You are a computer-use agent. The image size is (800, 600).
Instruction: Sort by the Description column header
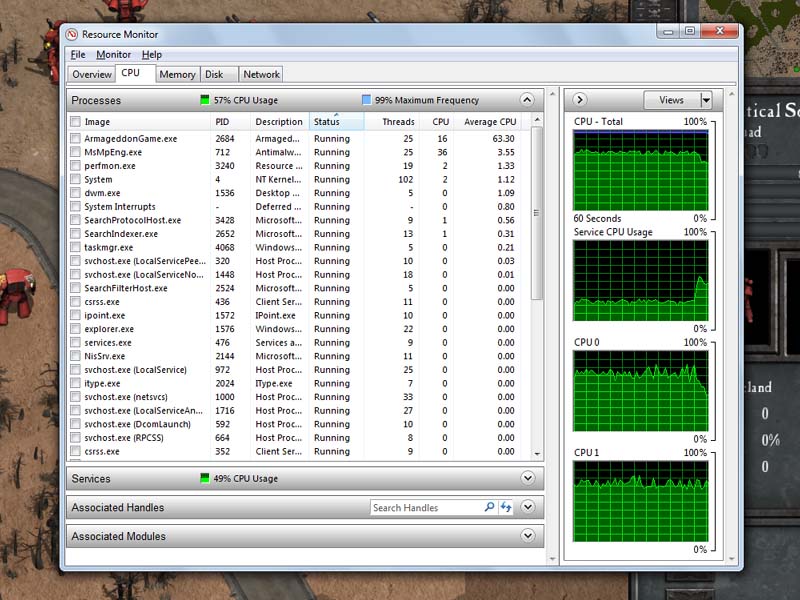(x=280, y=121)
